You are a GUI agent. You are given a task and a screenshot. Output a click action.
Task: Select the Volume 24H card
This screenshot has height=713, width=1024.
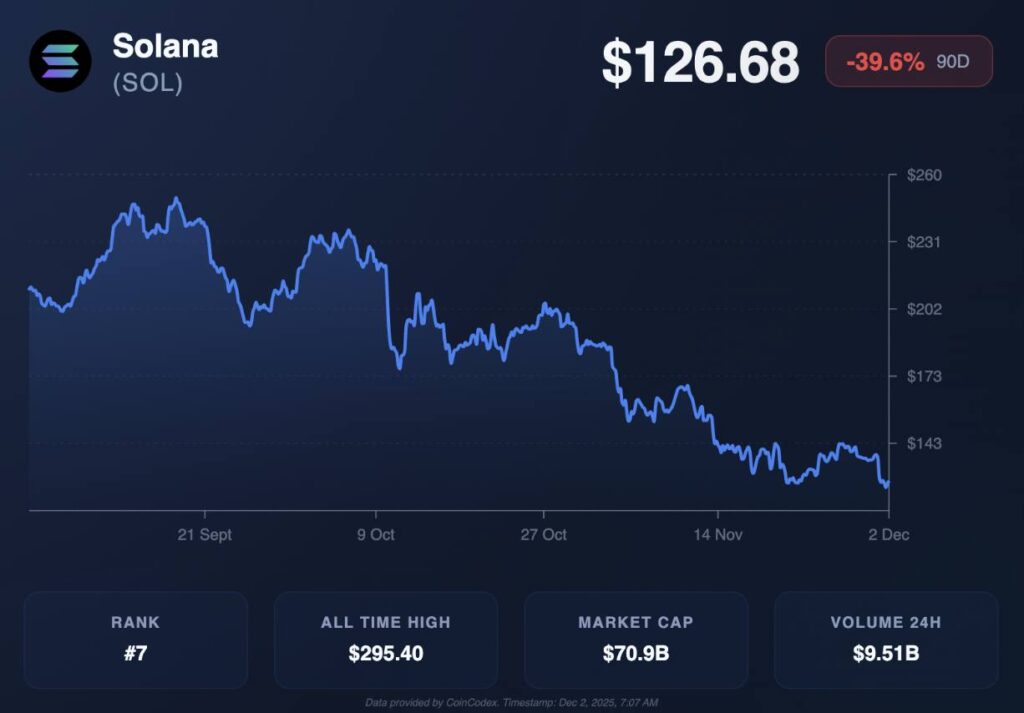(x=886, y=639)
